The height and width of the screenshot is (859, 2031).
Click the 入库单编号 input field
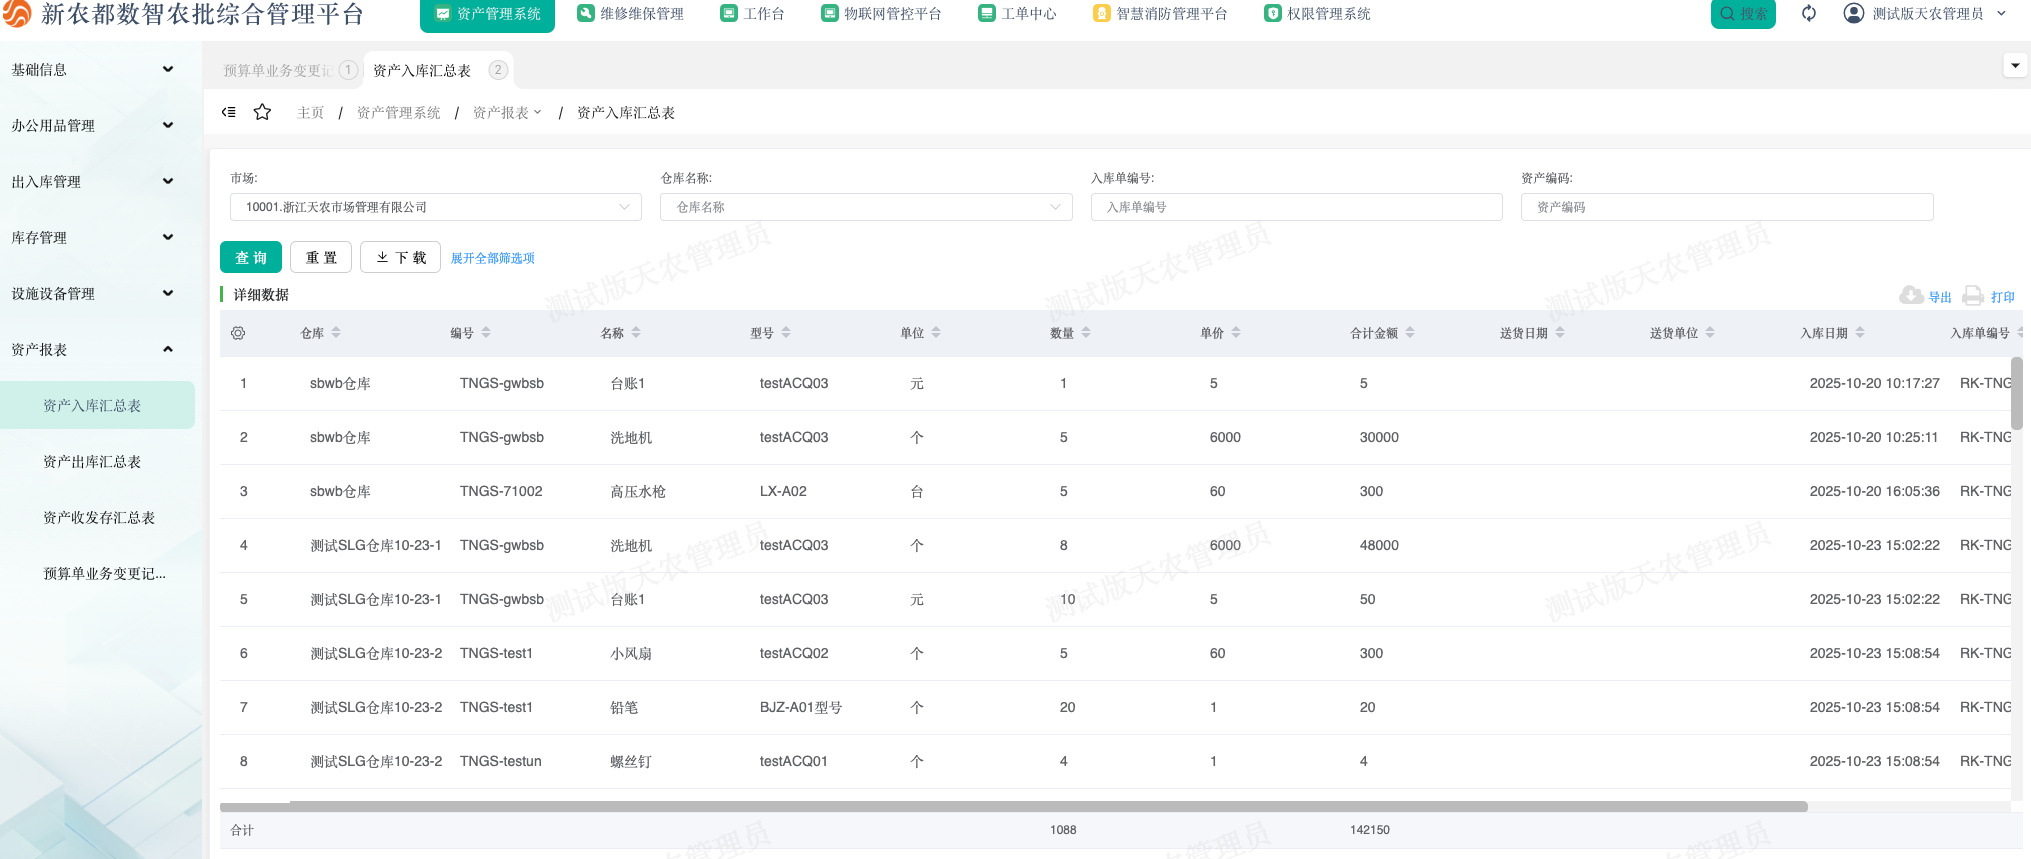click(x=1296, y=207)
